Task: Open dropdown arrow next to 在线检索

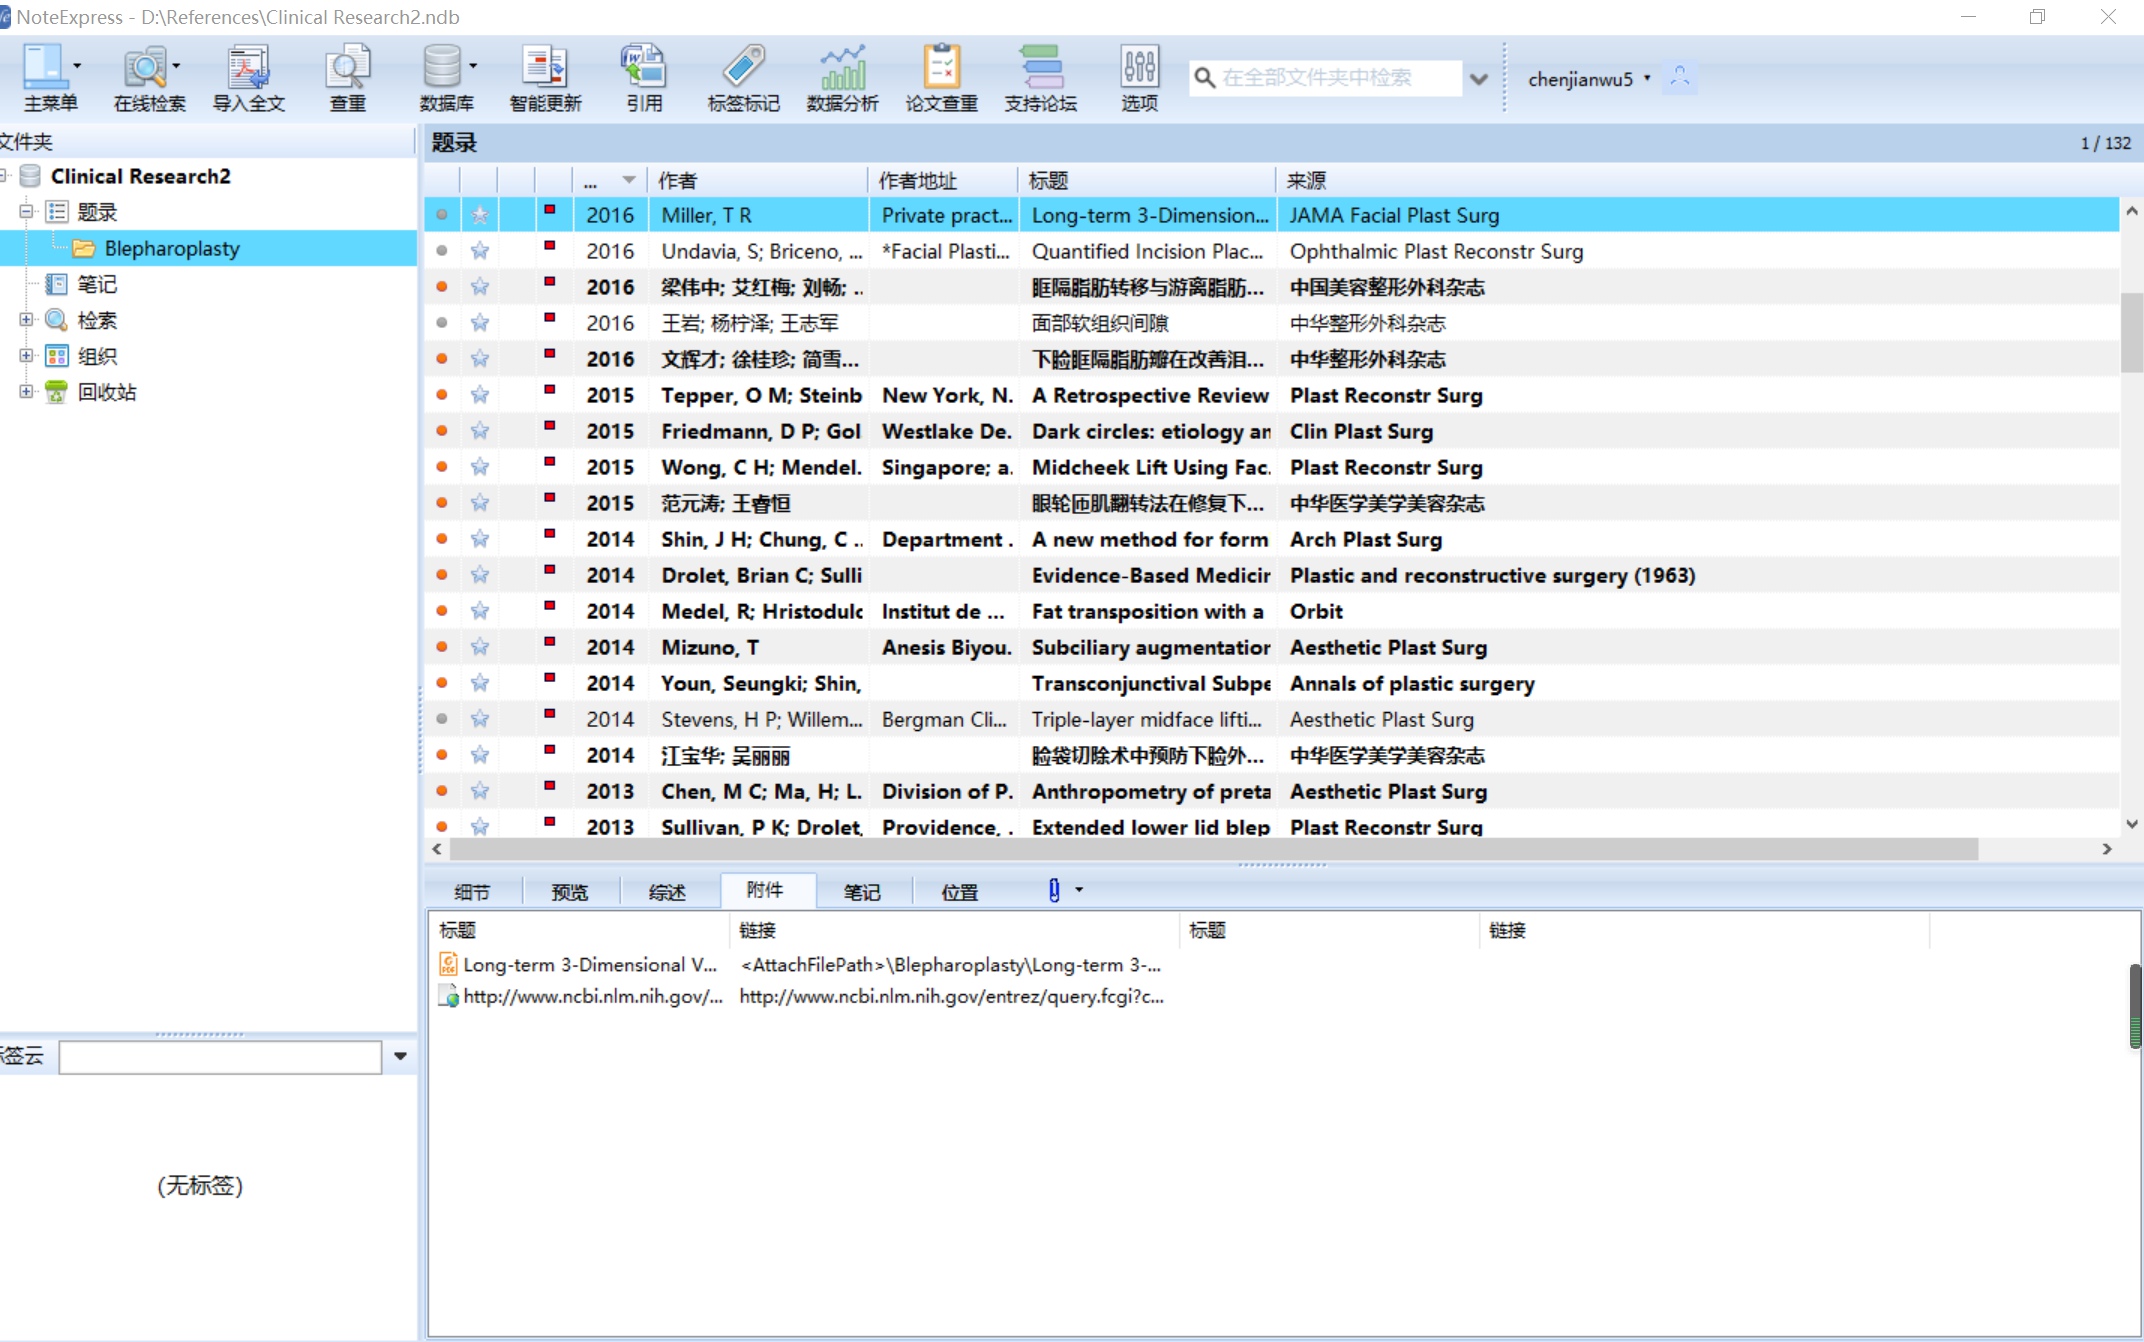Action: click(177, 66)
